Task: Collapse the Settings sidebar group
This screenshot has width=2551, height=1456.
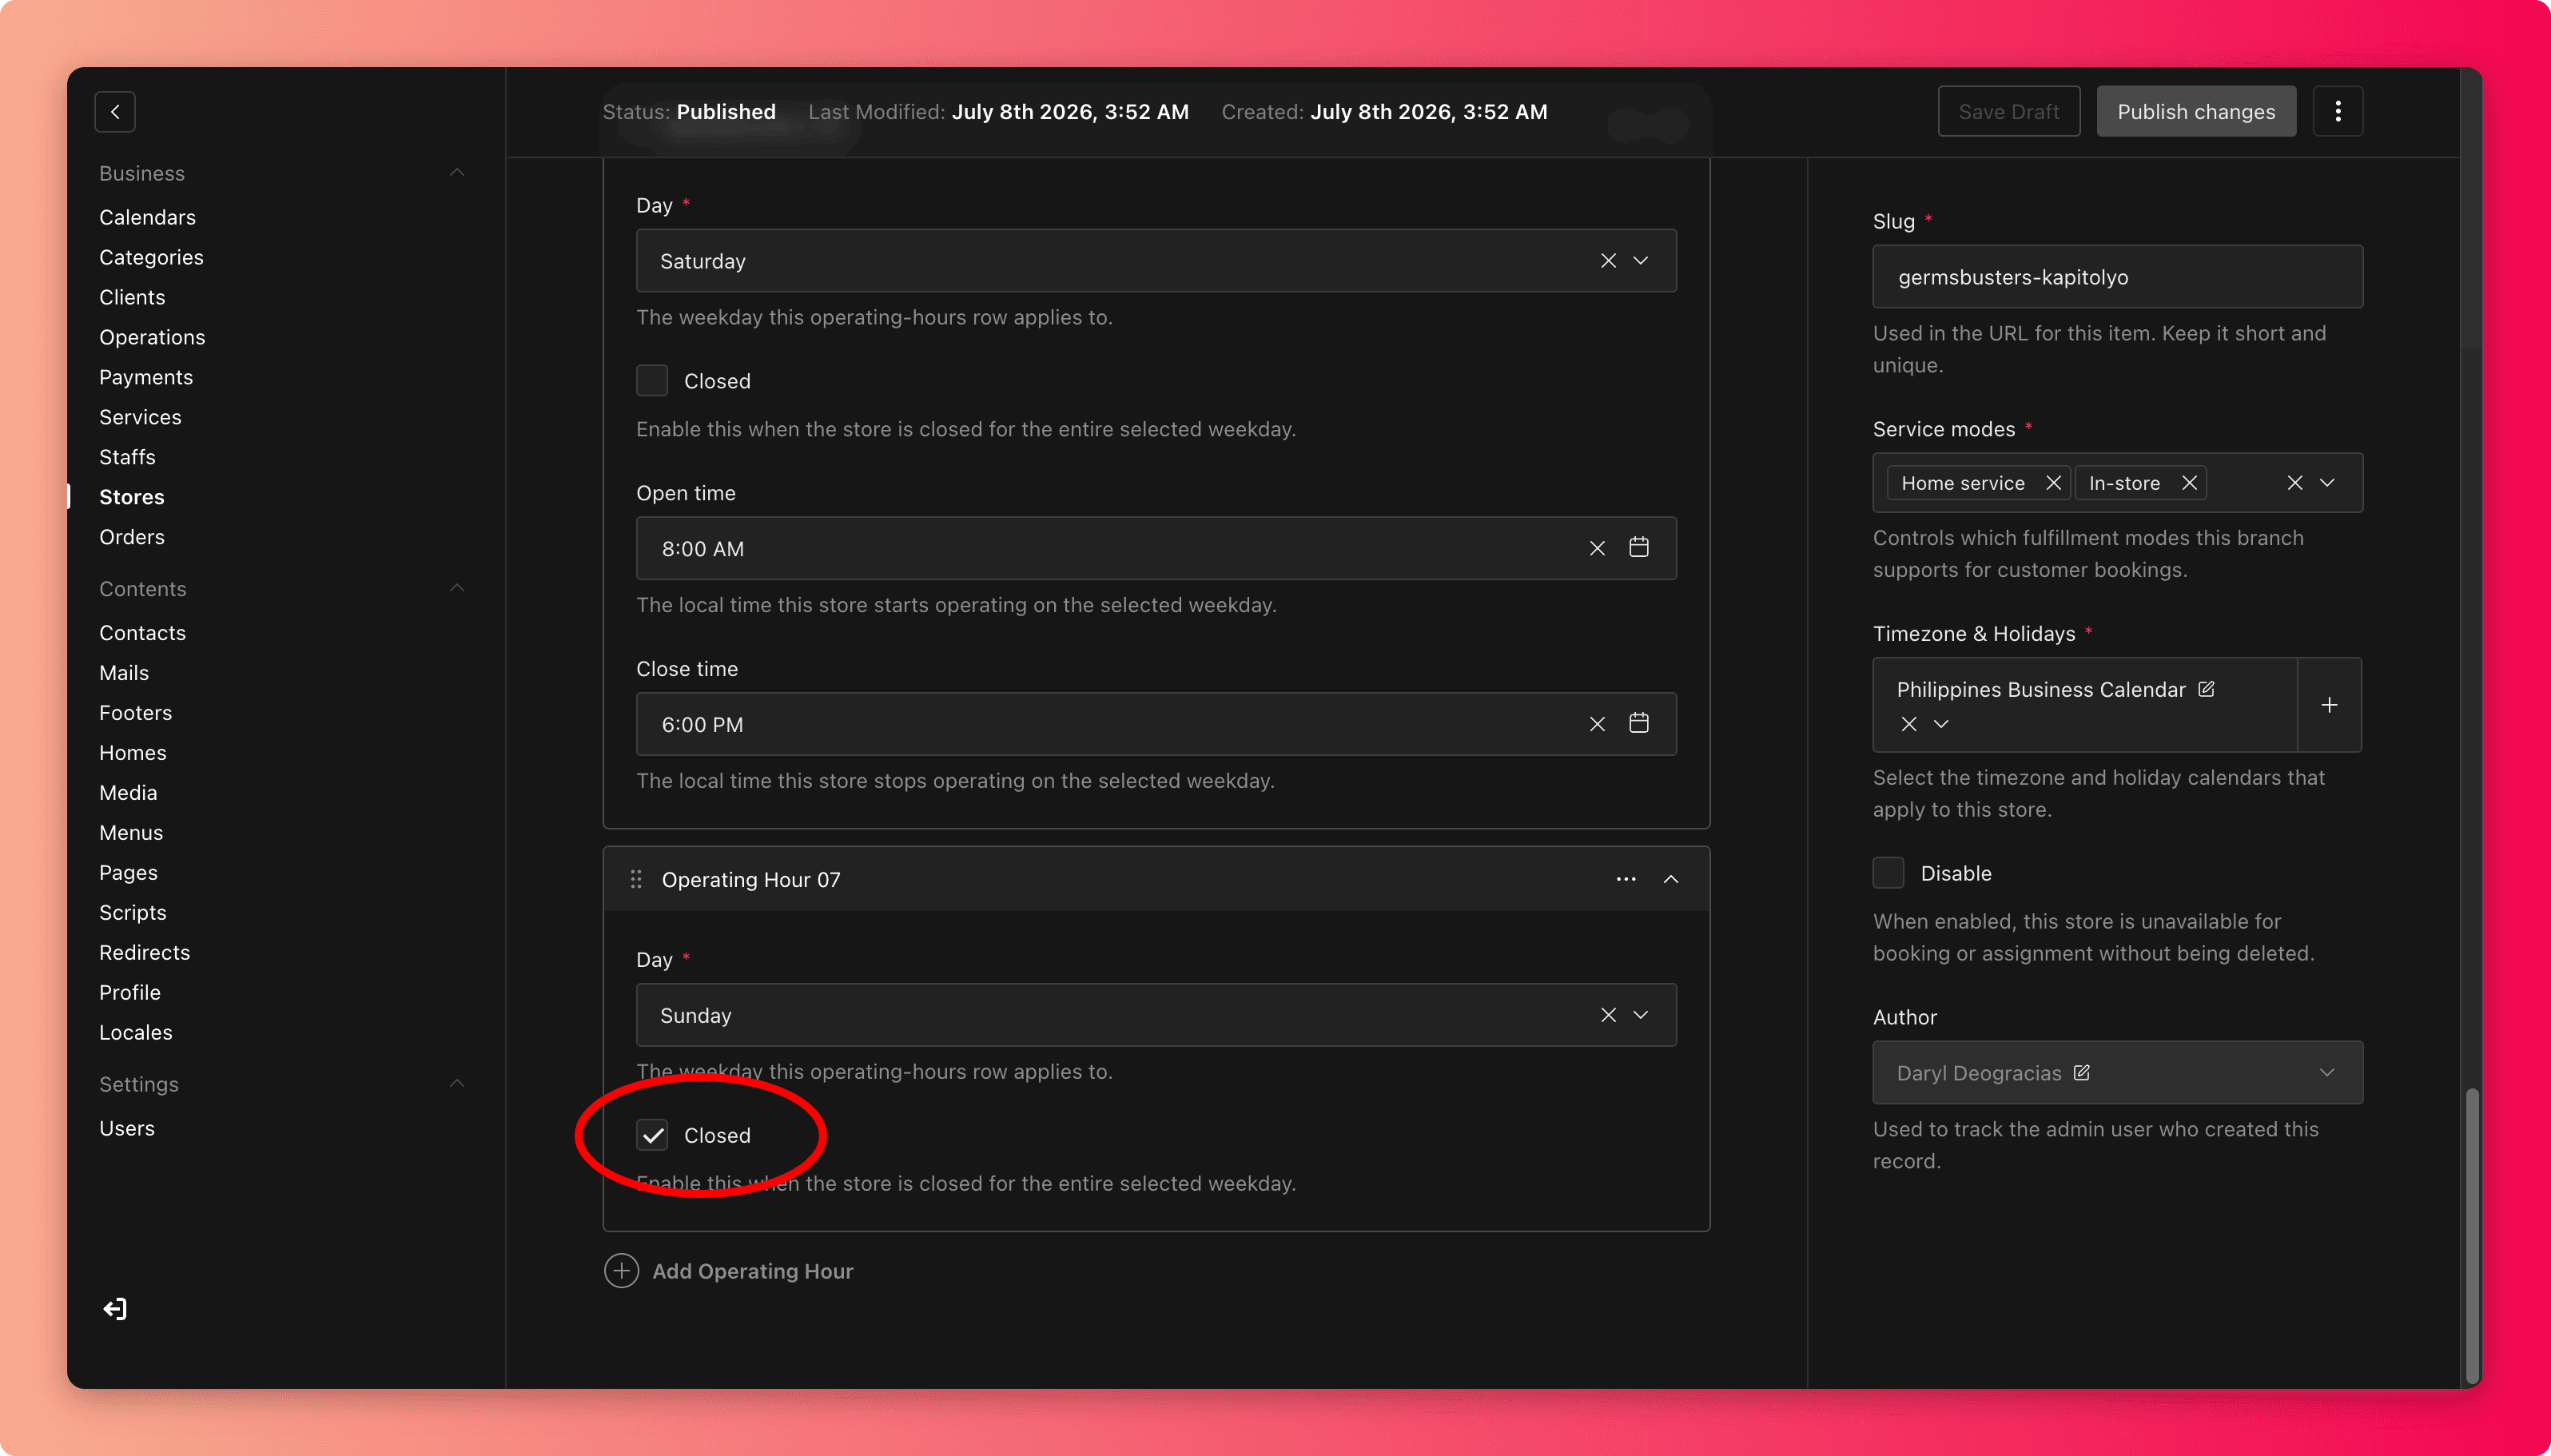Action: (456, 1083)
